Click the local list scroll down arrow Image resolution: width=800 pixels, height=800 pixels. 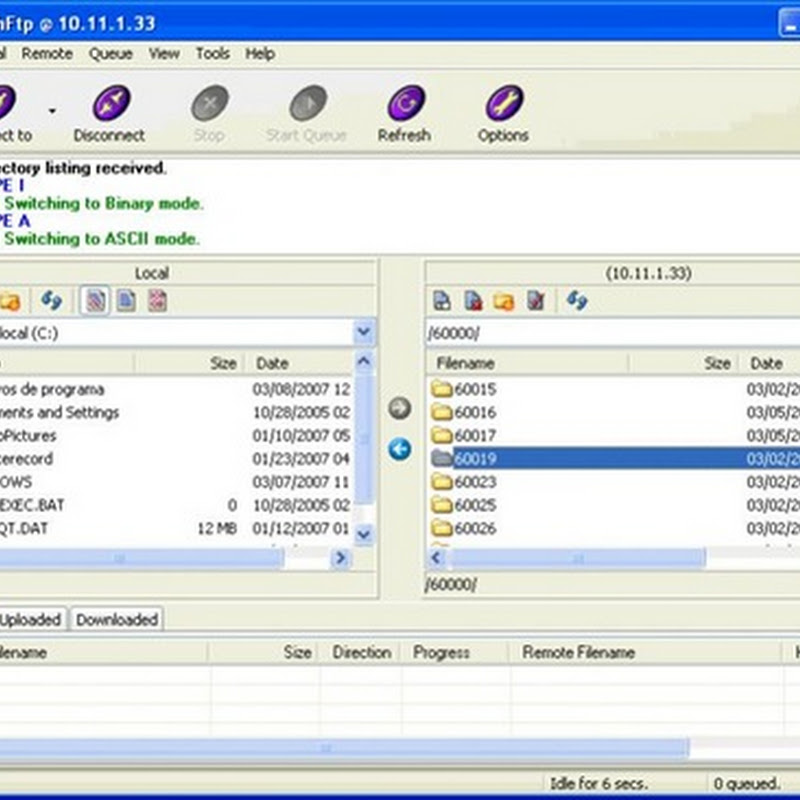point(364,535)
